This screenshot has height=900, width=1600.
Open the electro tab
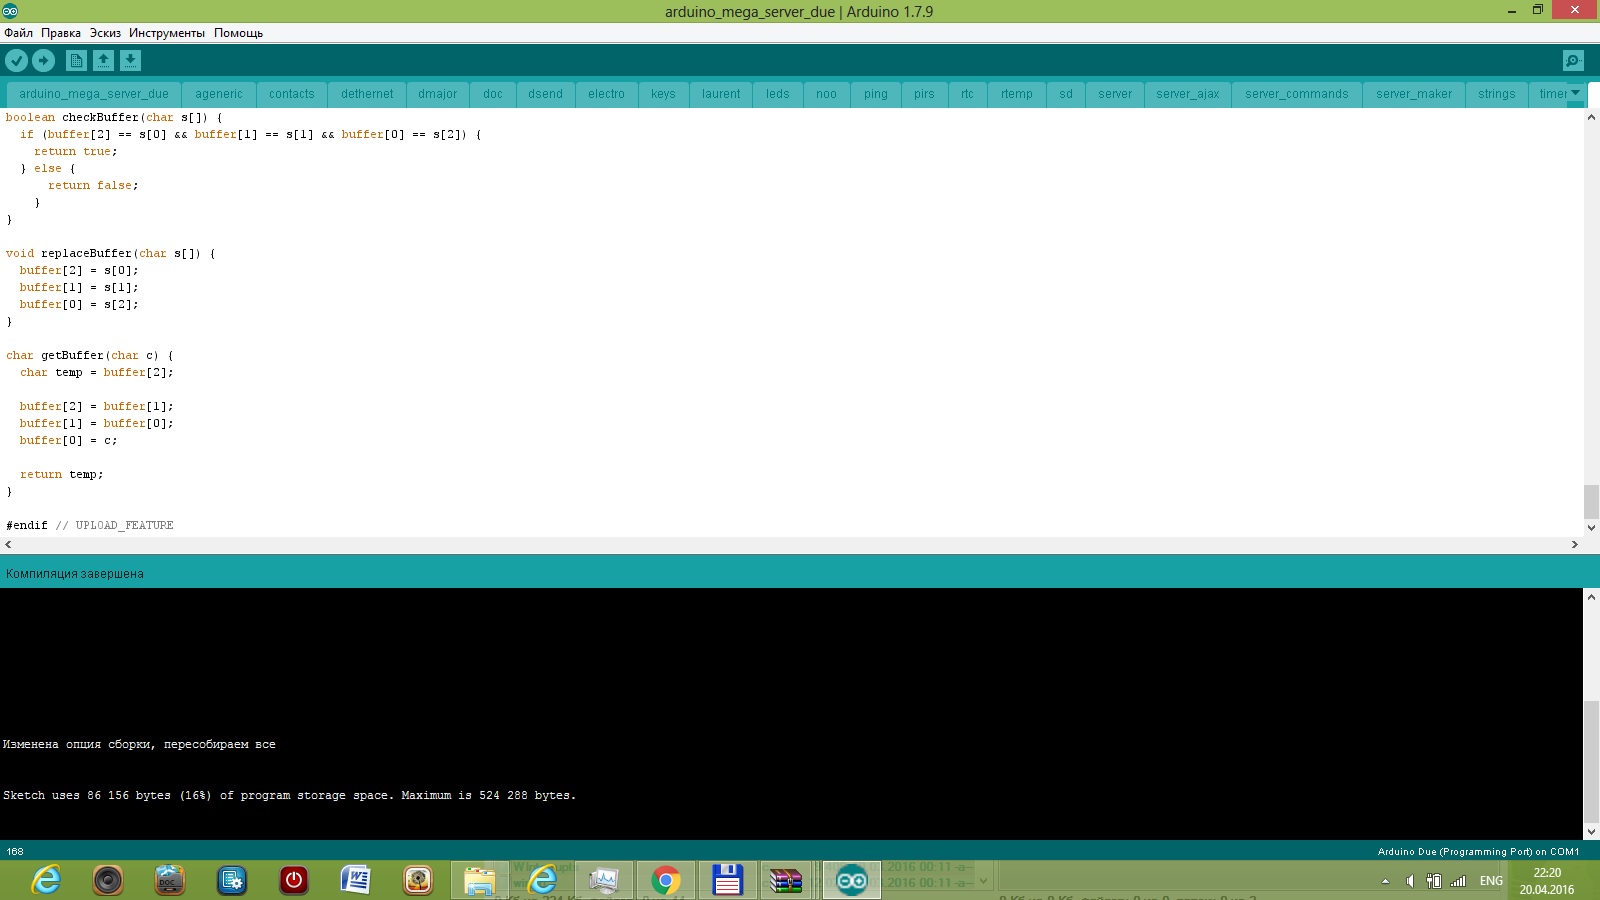click(x=606, y=94)
